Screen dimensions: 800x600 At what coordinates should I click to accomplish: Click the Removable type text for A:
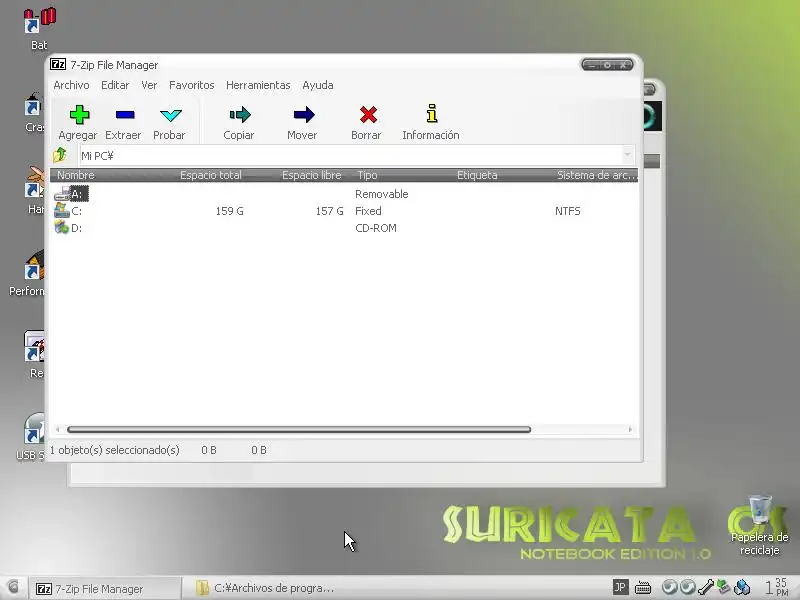pos(382,194)
